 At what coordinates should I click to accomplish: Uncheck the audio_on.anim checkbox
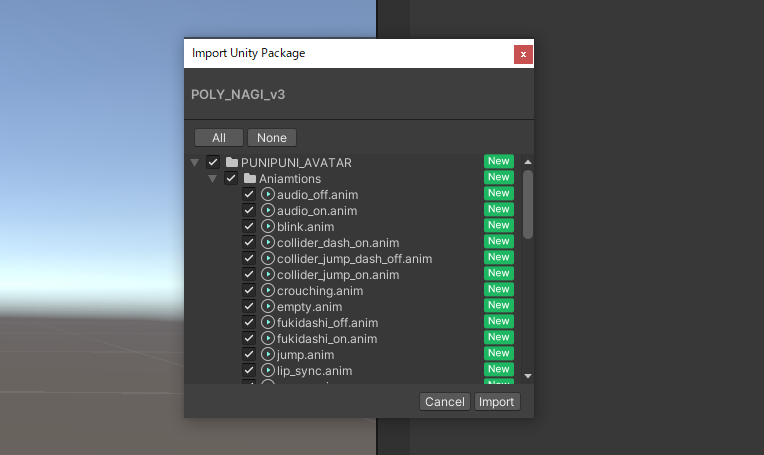pyautogui.click(x=249, y=210)
